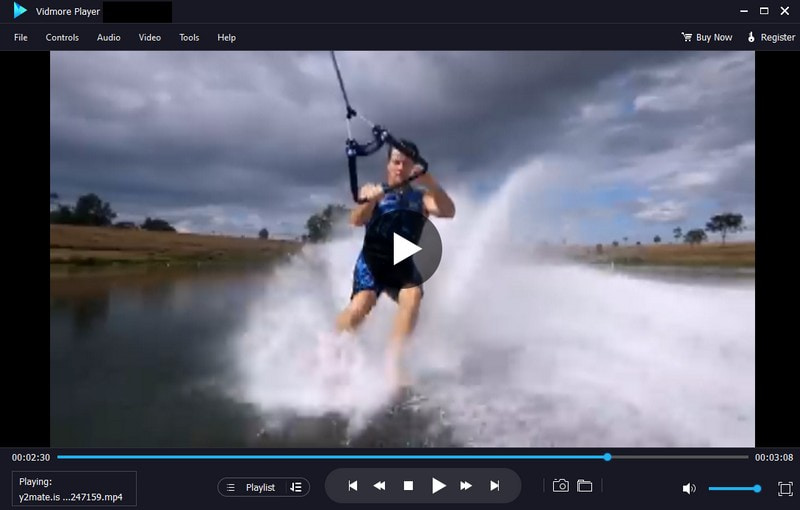The image size is (800, 510).
Task: Fast forward the video
Action: [x=466, y=486]
